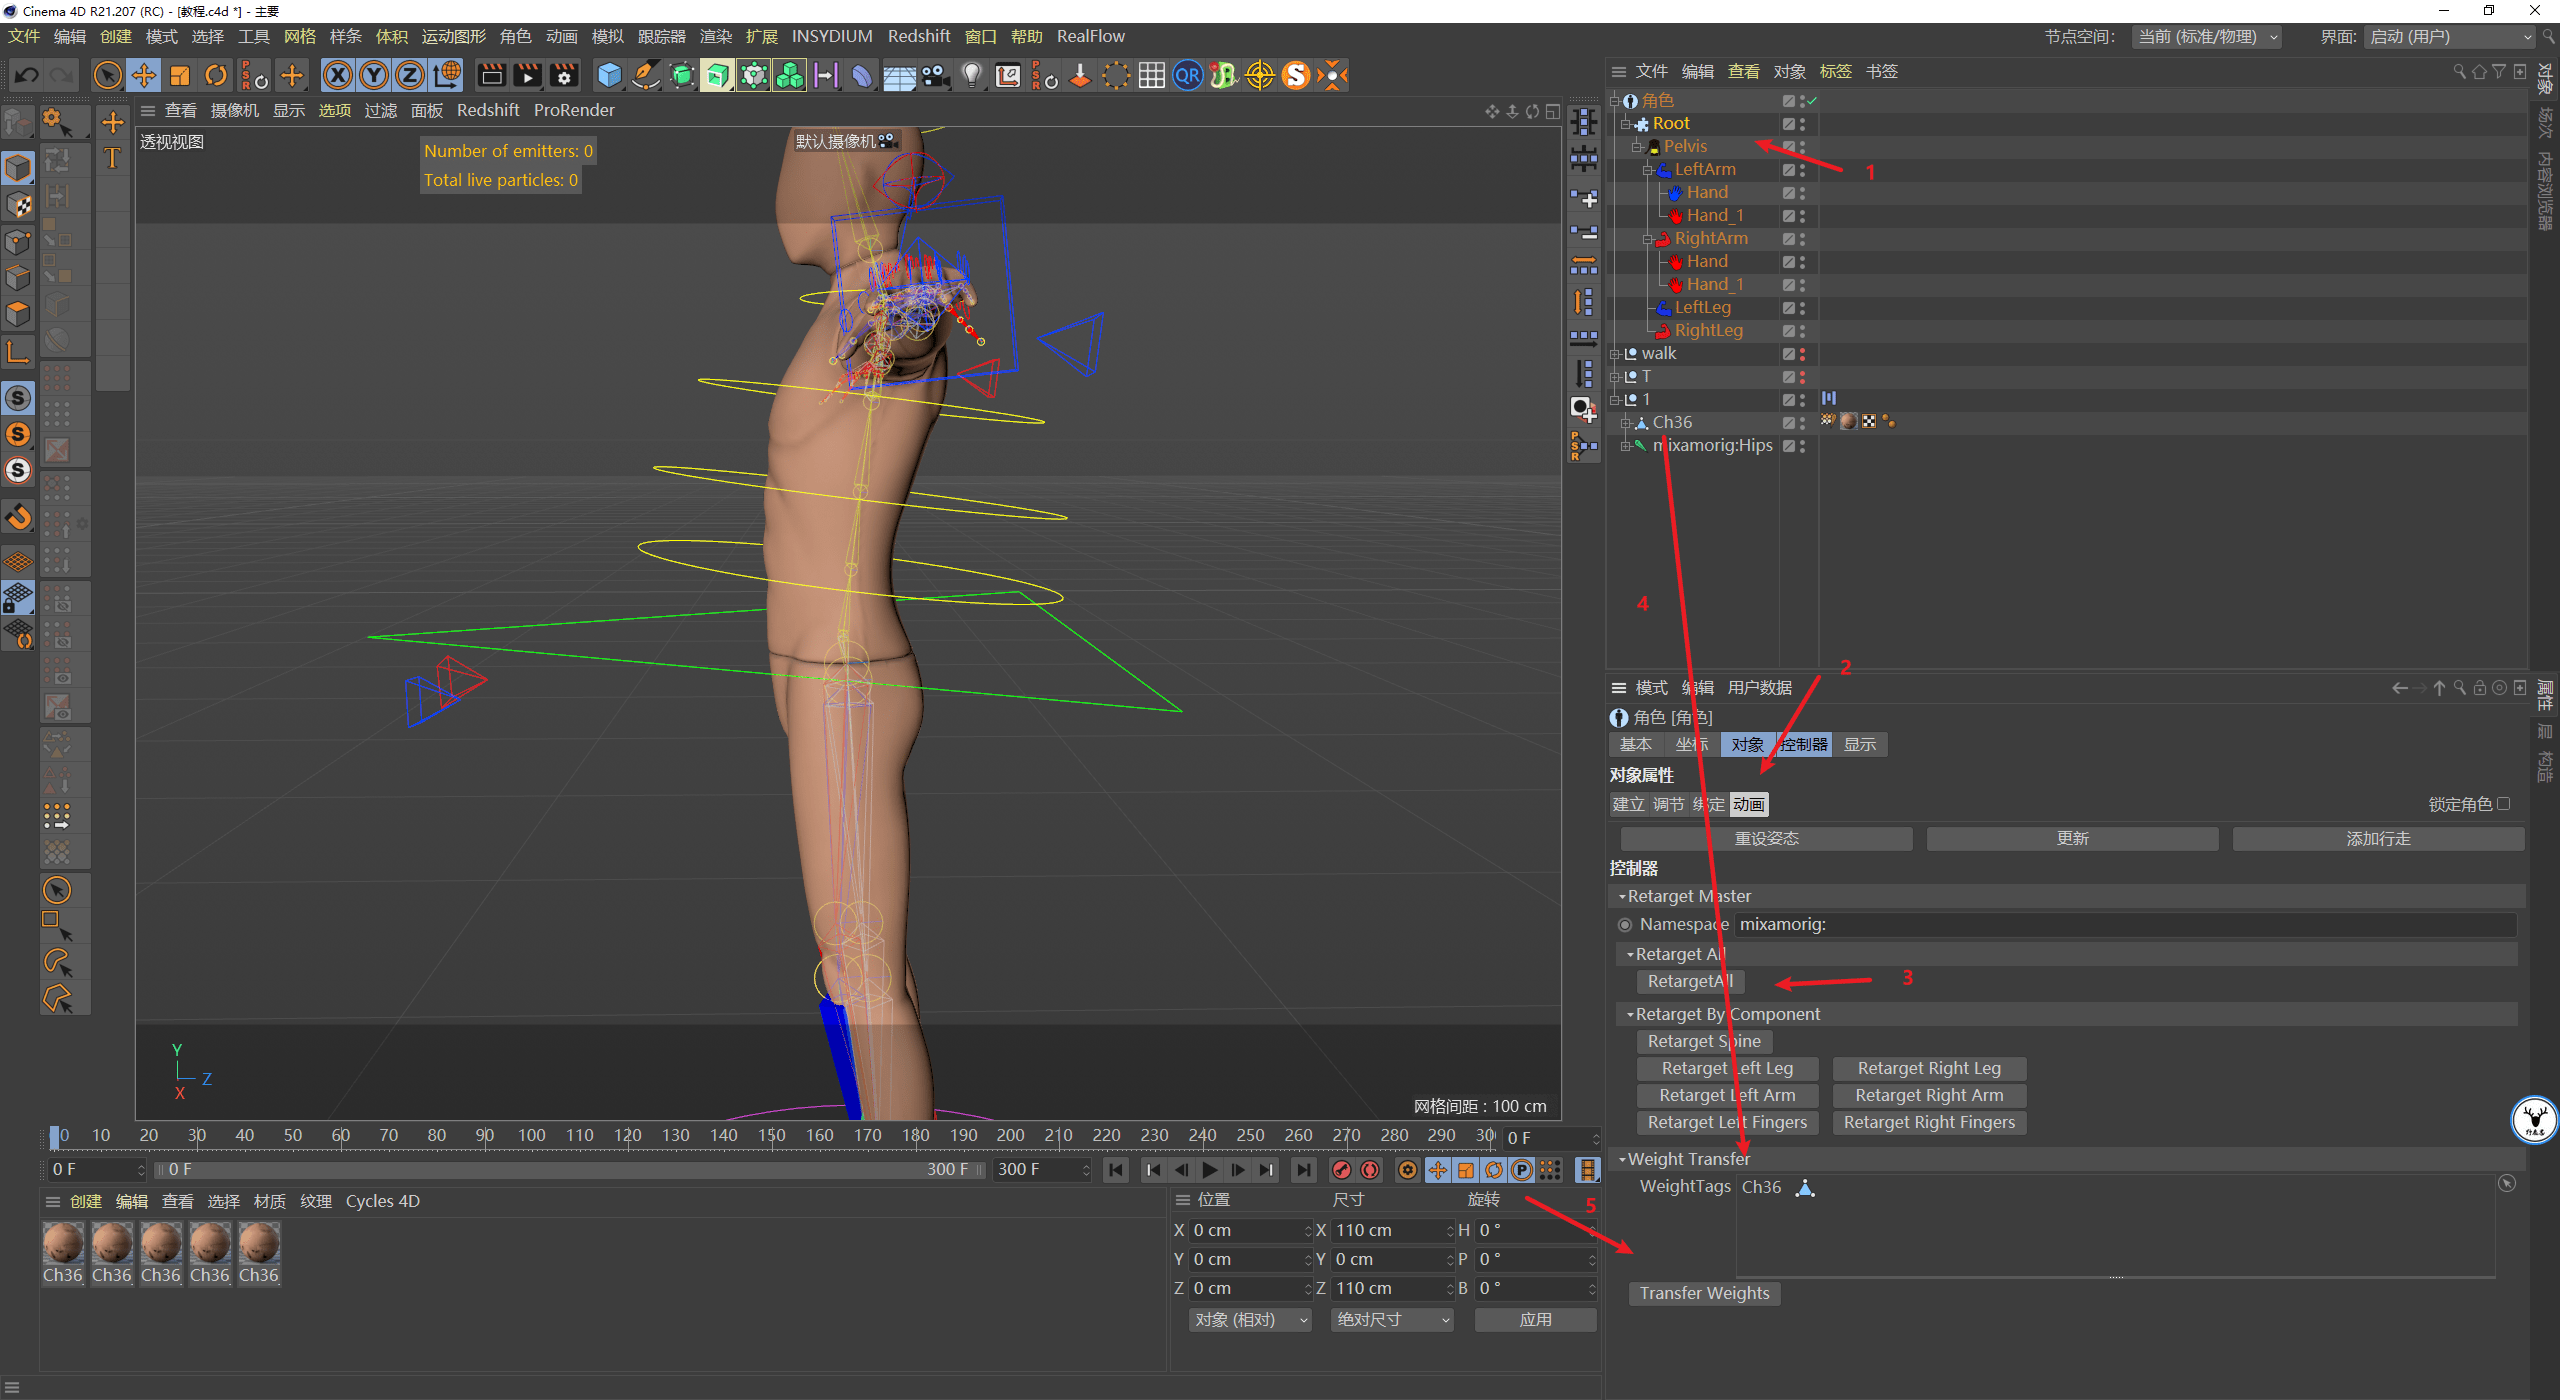Image resolution: width=2560 pixels, height=1400 pixels.
Task: Open the 对象 (相对) coordinate dropdown
Action: point(1249,1320)
